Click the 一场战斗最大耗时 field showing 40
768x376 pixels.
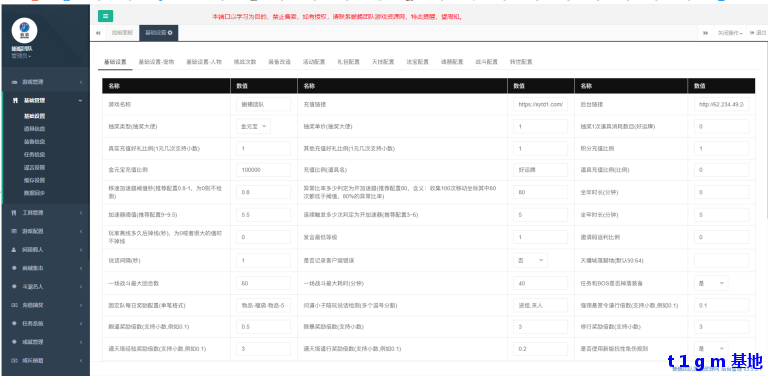(x=541, y=283)
